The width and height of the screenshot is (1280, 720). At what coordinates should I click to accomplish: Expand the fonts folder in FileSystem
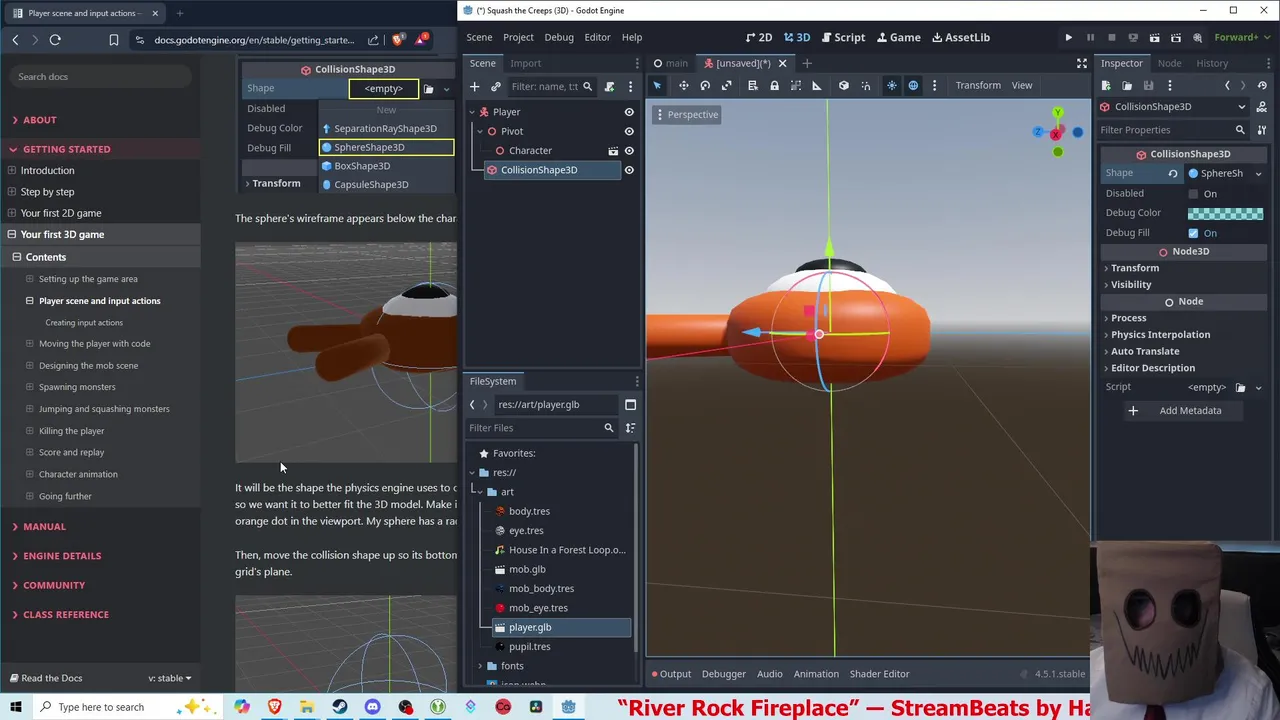[480, 666]
